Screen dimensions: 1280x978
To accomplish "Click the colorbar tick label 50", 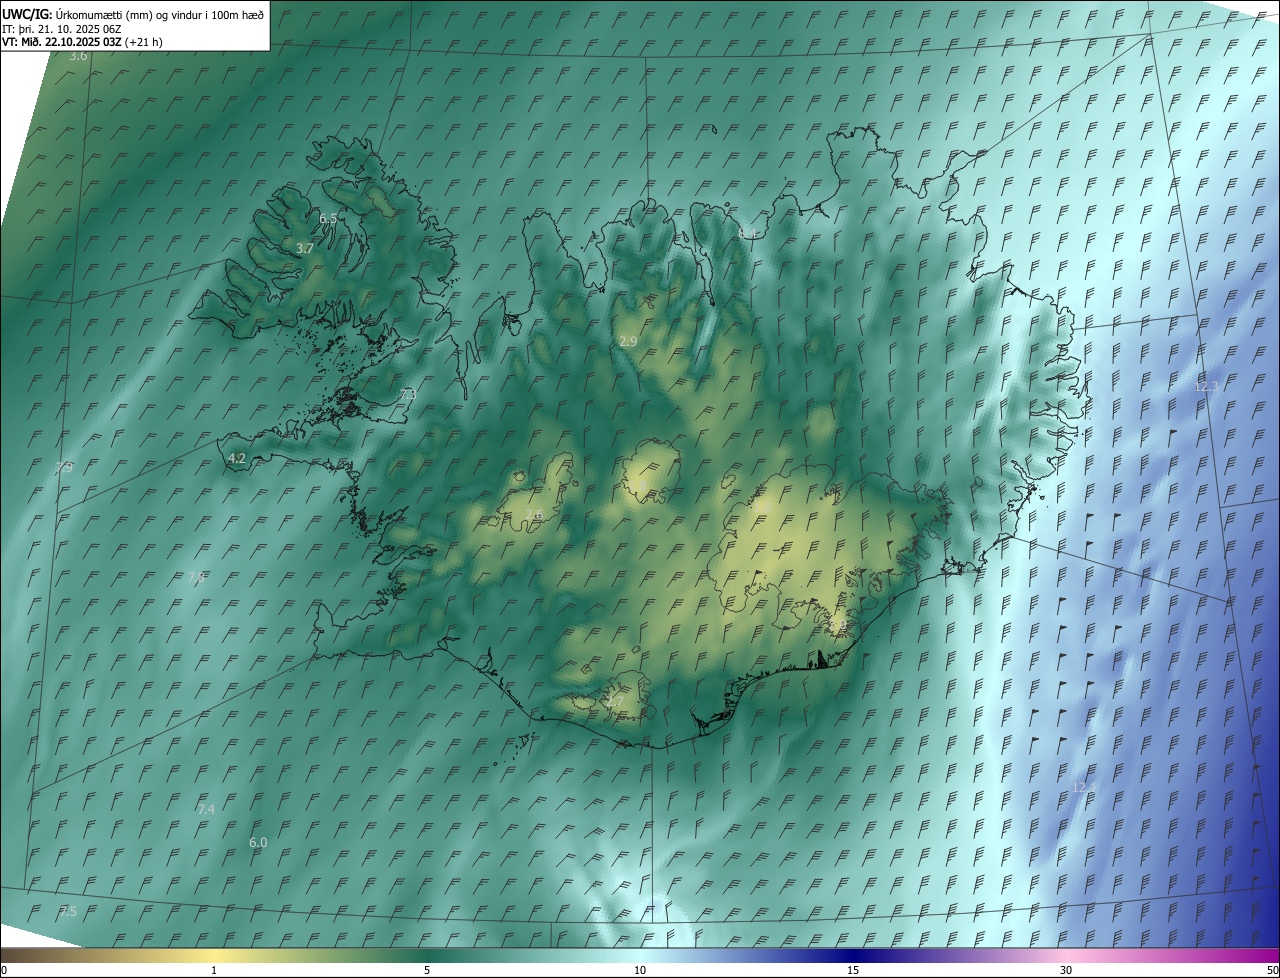I will (x=1272, y=971).
